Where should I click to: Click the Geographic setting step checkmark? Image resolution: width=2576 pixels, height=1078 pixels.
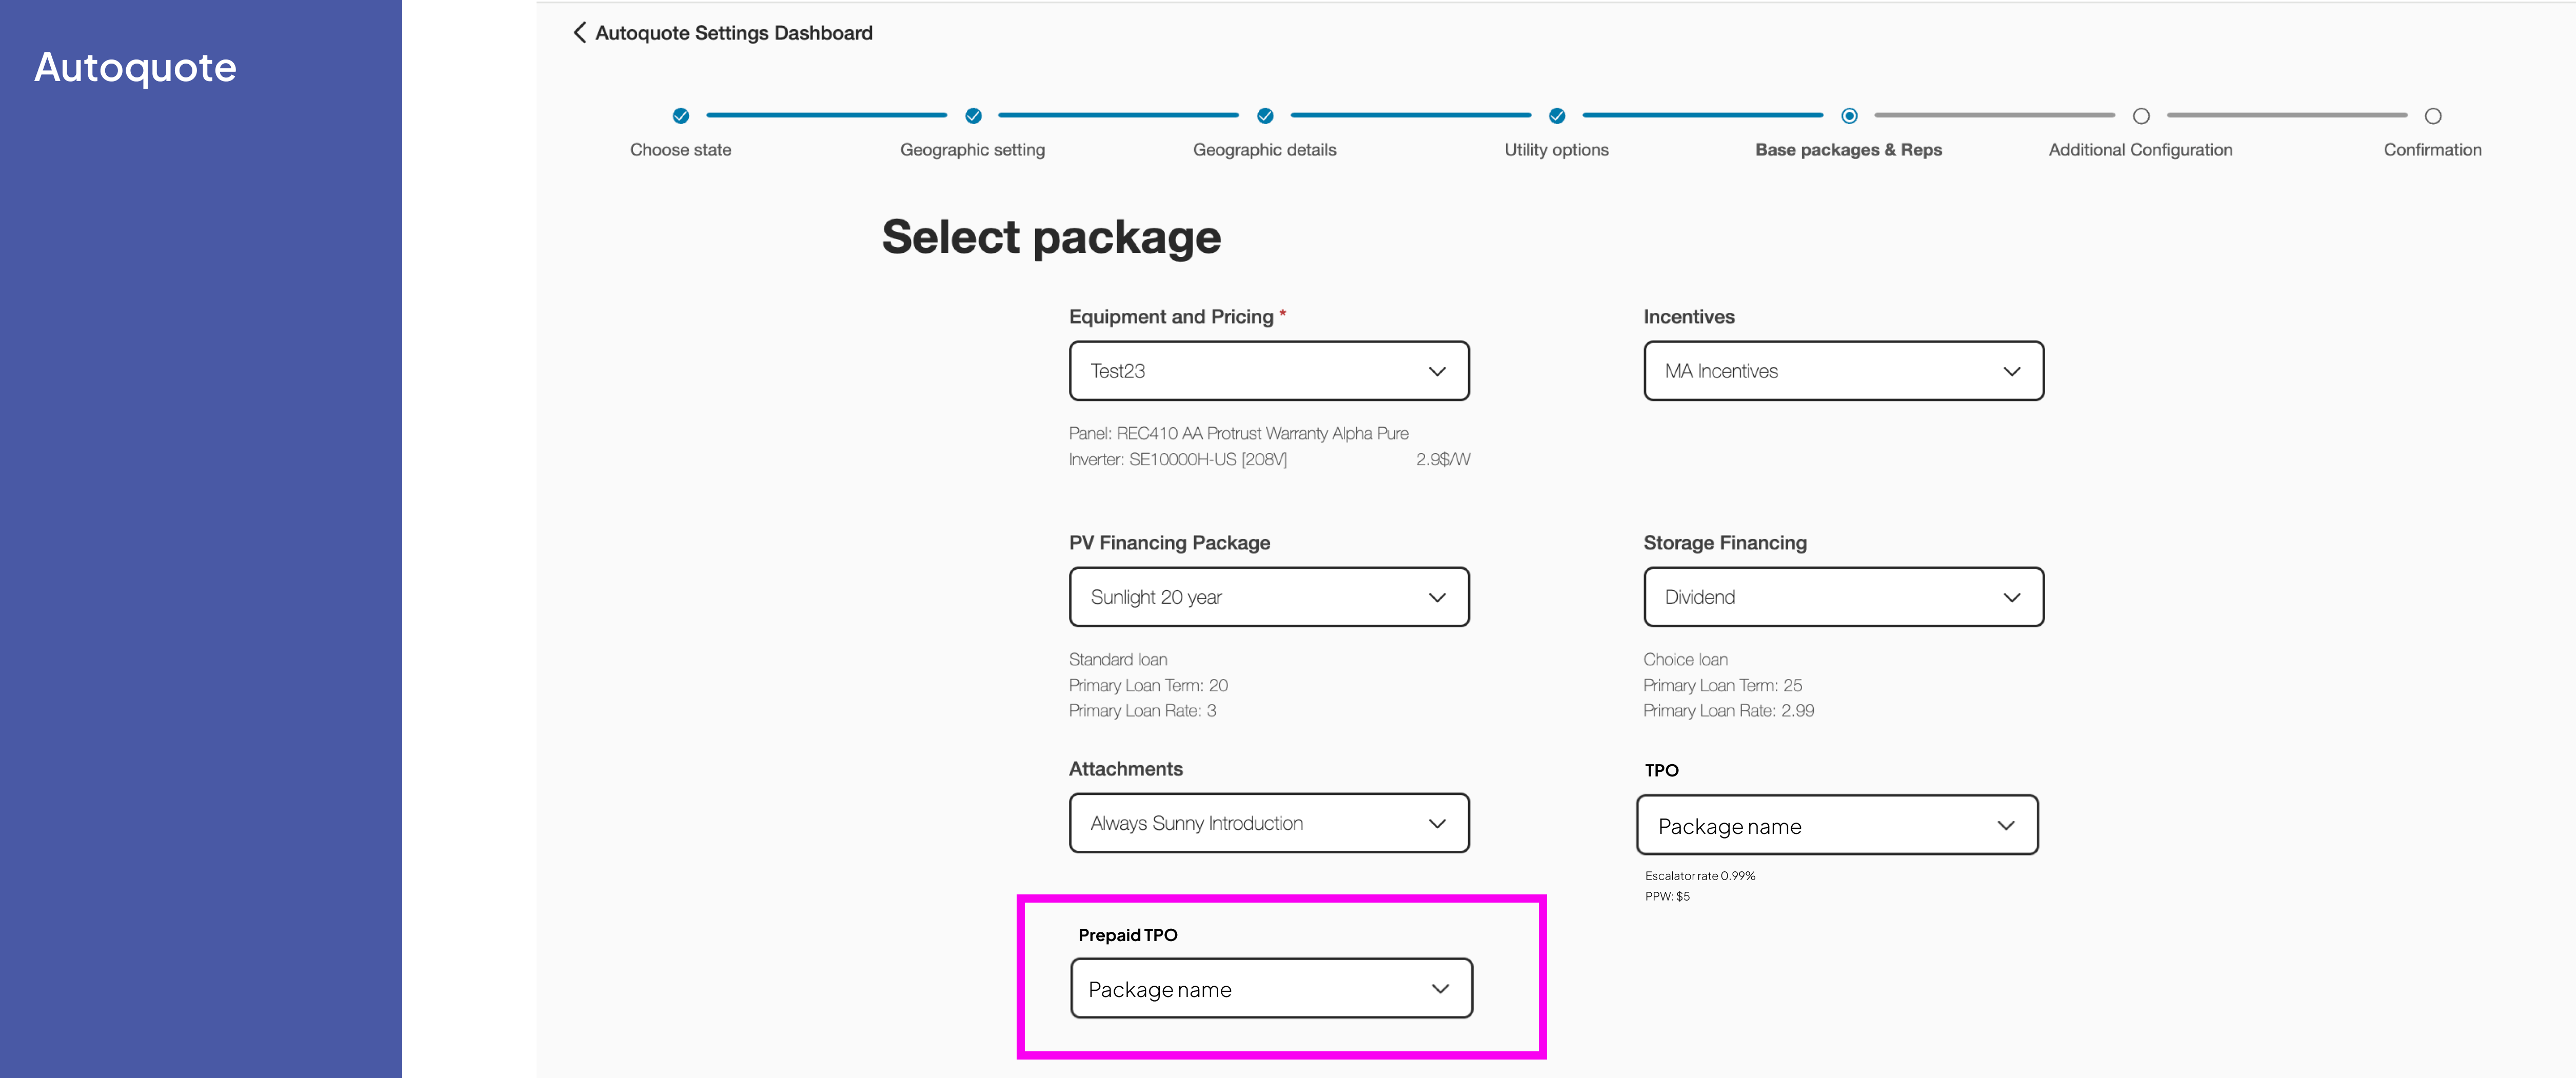point(973,116)
